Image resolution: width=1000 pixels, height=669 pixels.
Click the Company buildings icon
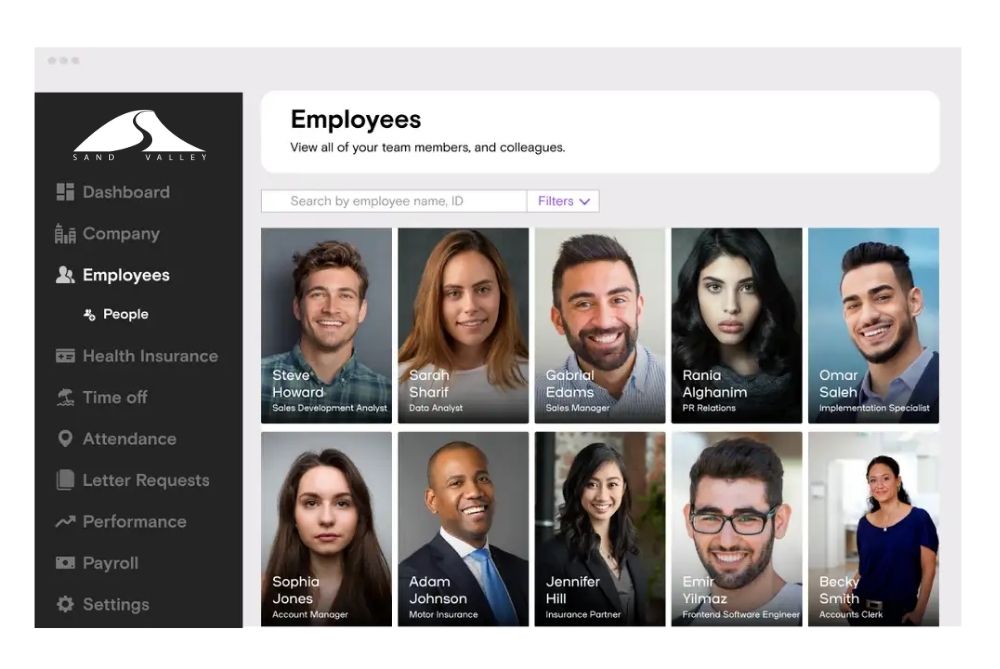[x=65, y=233]
